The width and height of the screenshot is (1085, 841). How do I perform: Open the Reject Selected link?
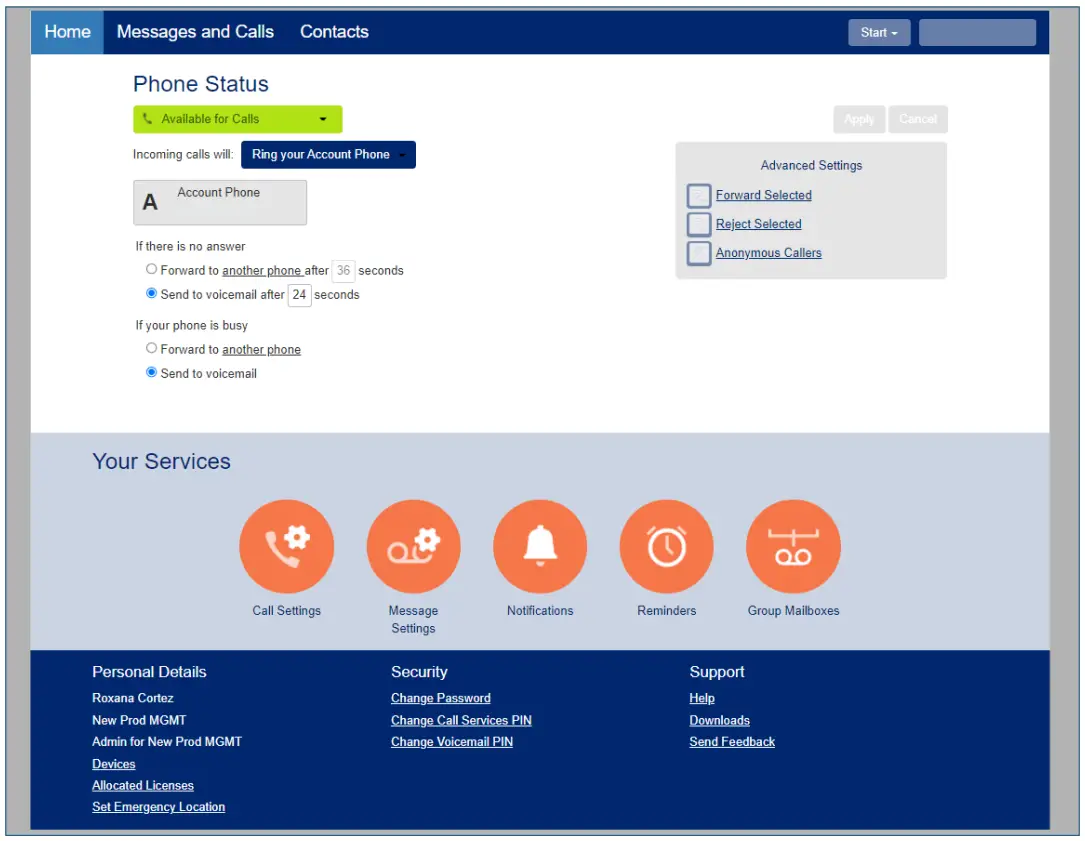758,224
